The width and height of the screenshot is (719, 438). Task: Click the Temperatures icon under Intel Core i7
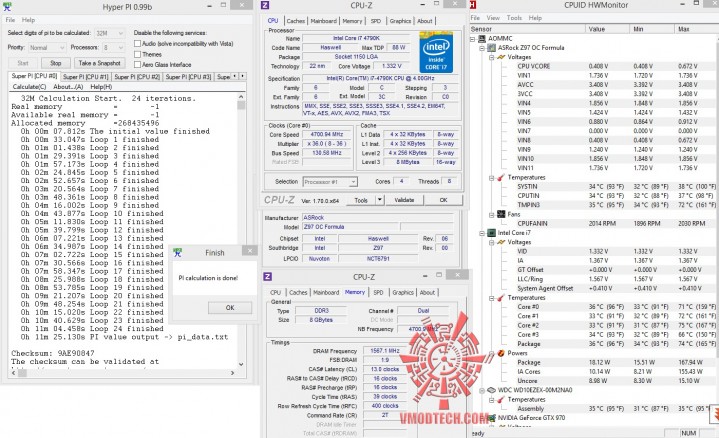501,298
